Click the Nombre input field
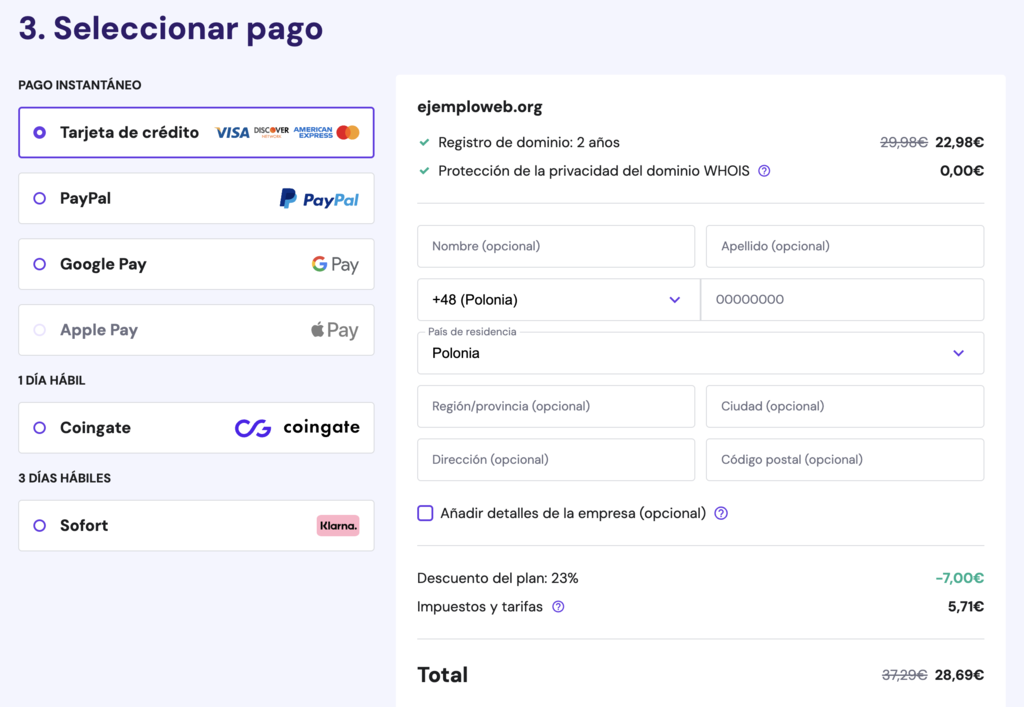The image size is (1024, 707). [x=556, y=246]
